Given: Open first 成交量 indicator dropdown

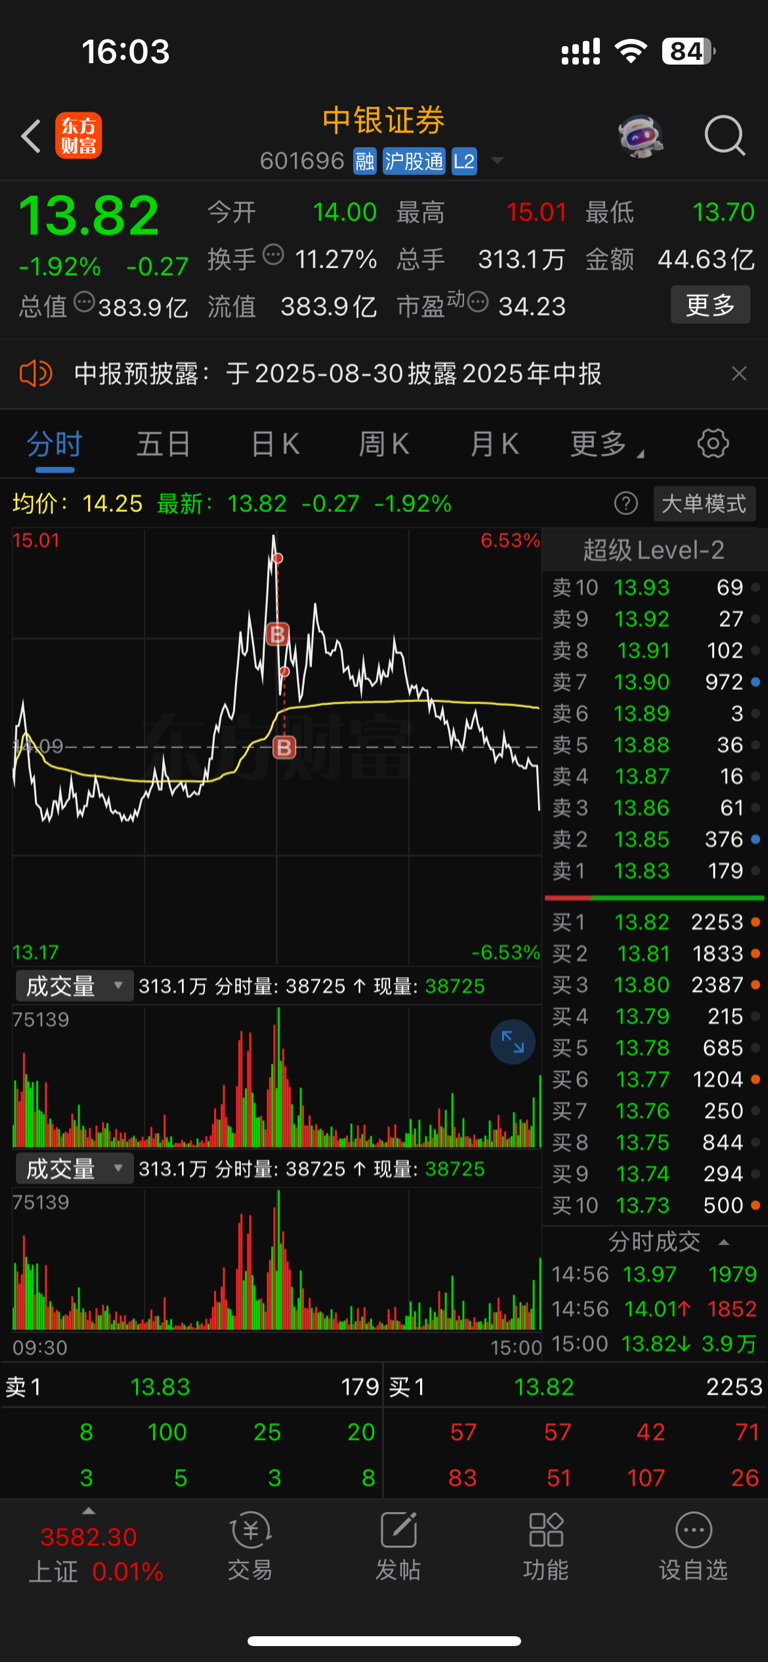Looking at the screenshot, I should pyautogui.click(x=73, y=986).
